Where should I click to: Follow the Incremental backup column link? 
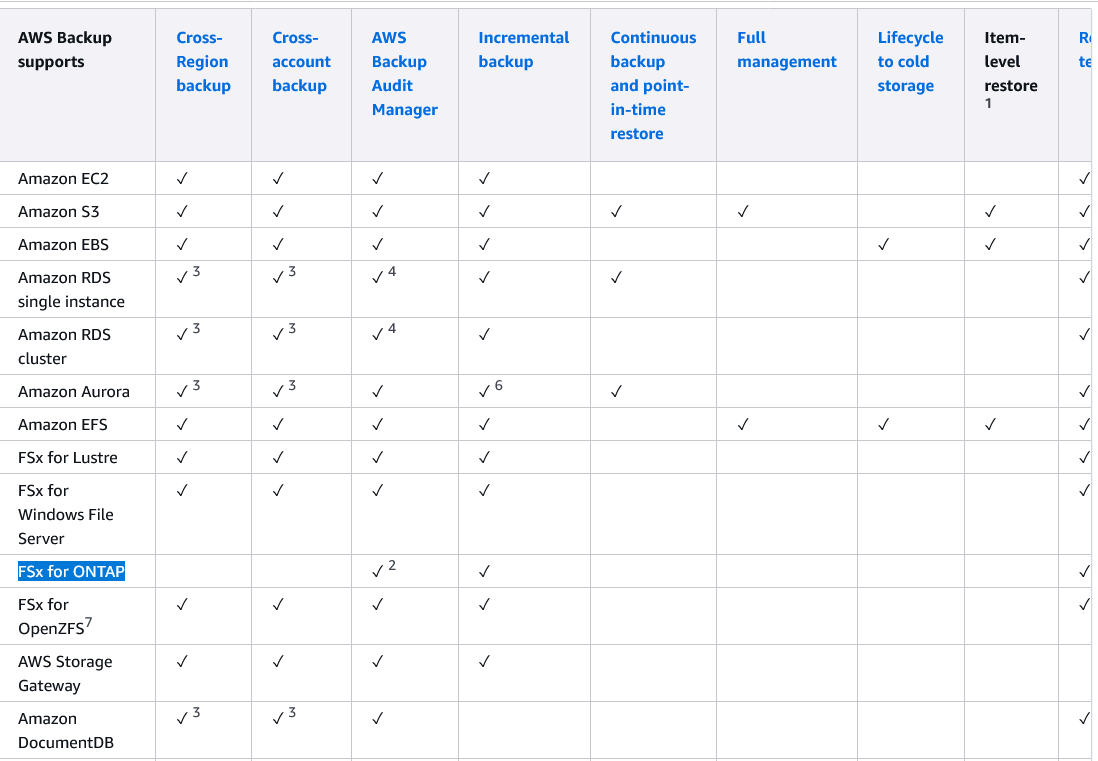[523, 50]
